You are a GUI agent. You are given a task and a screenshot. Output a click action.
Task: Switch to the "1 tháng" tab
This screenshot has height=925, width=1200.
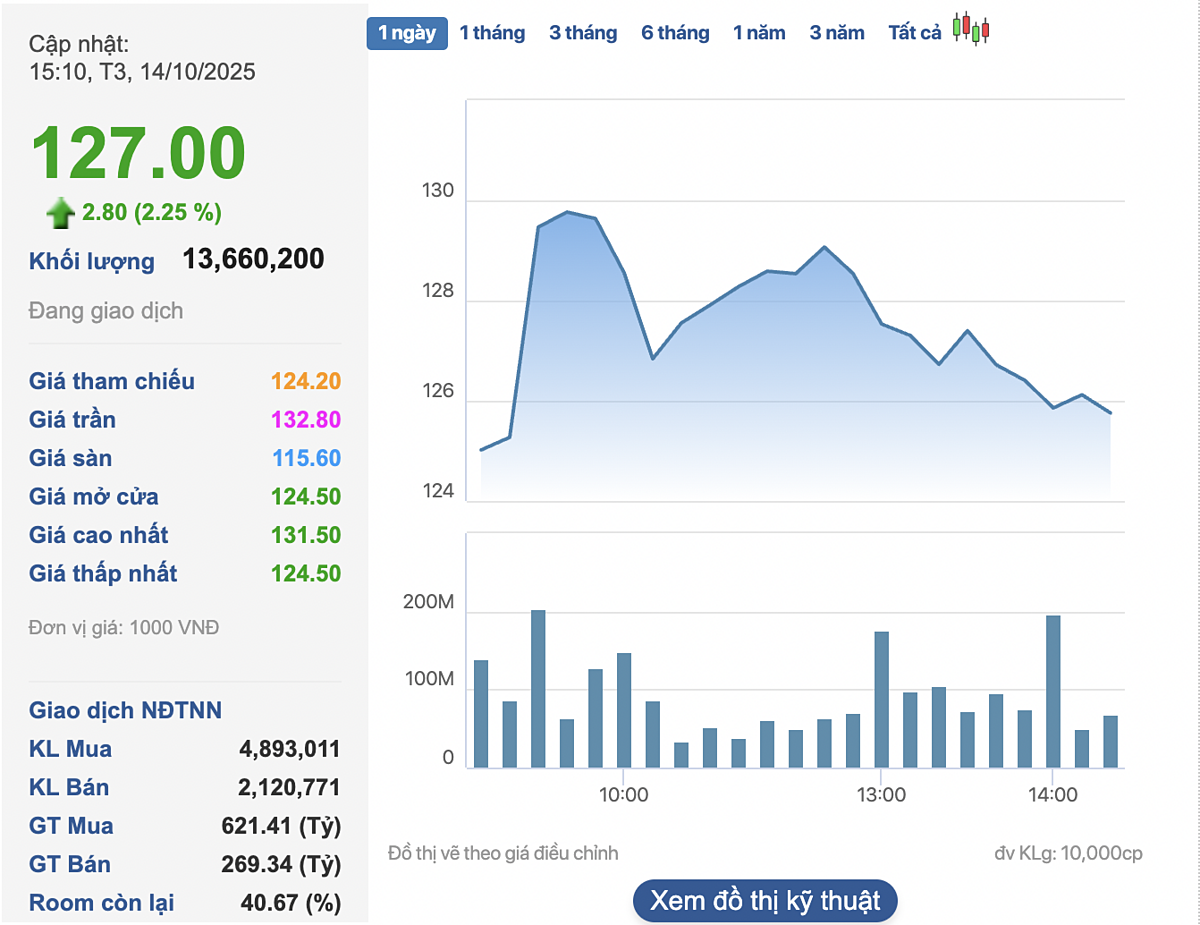(x=492, y=33)
